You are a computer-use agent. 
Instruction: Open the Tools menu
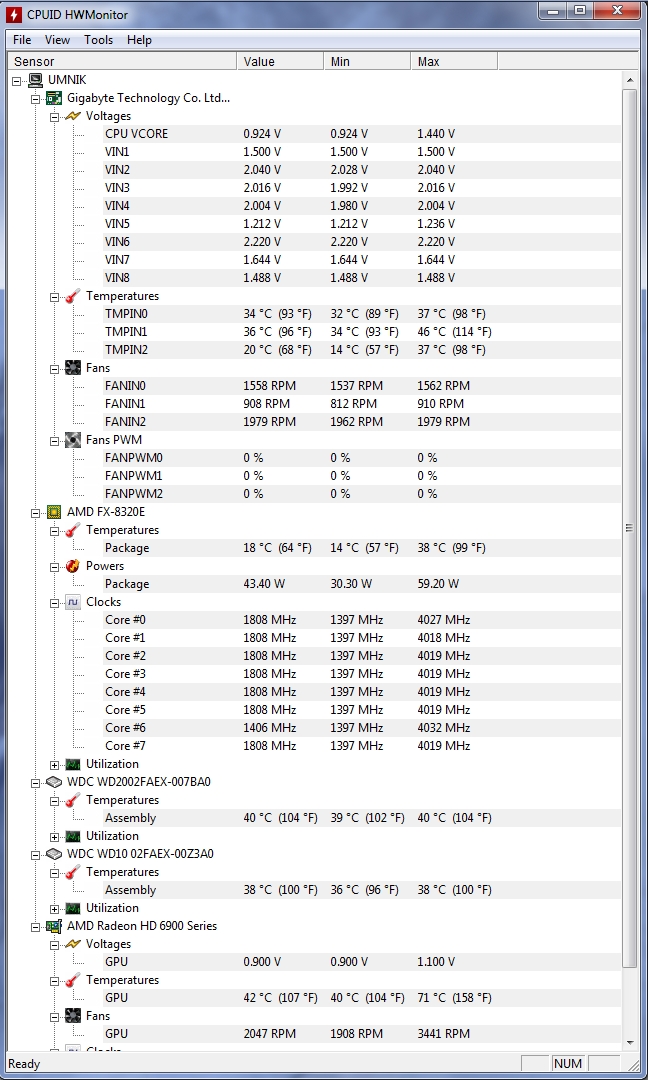(98, 40)
